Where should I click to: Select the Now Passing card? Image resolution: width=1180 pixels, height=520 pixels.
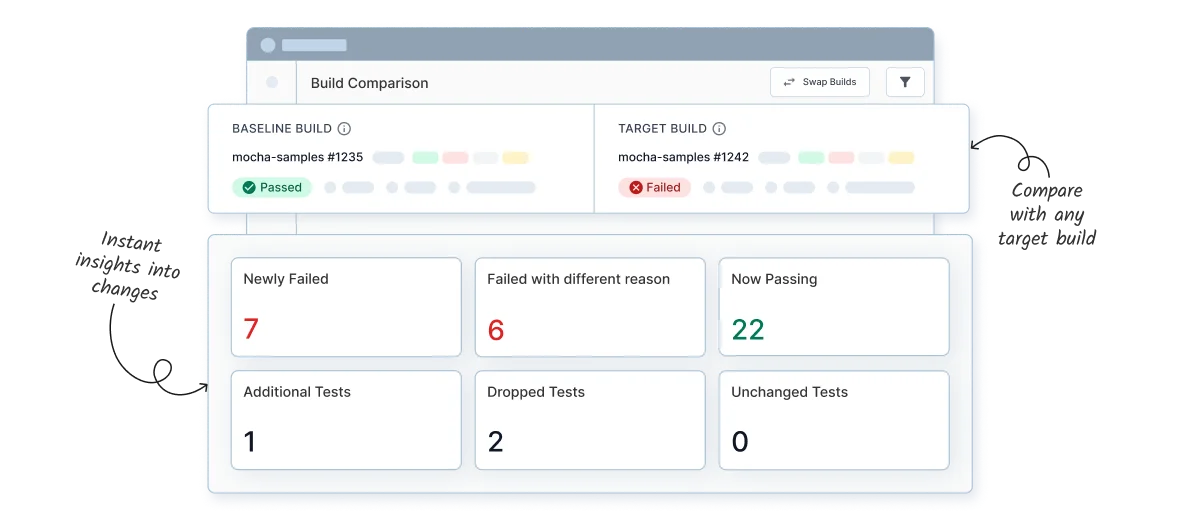coord(834,307)
